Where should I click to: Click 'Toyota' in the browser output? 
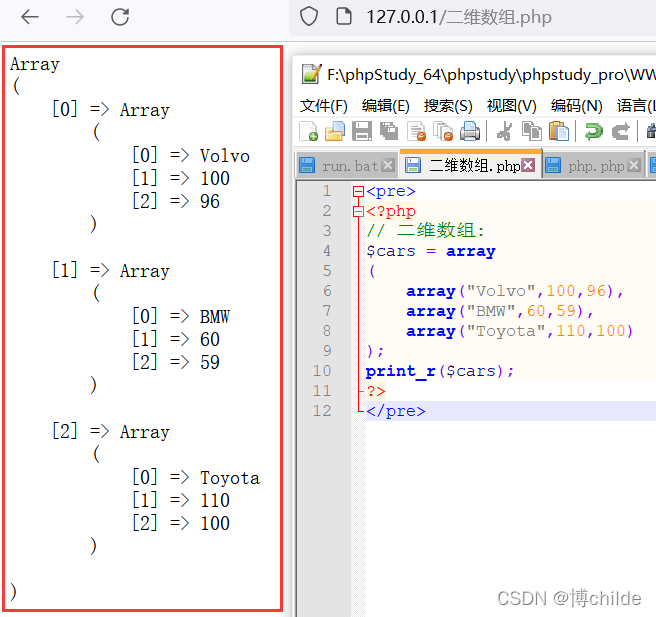[230, 478]
